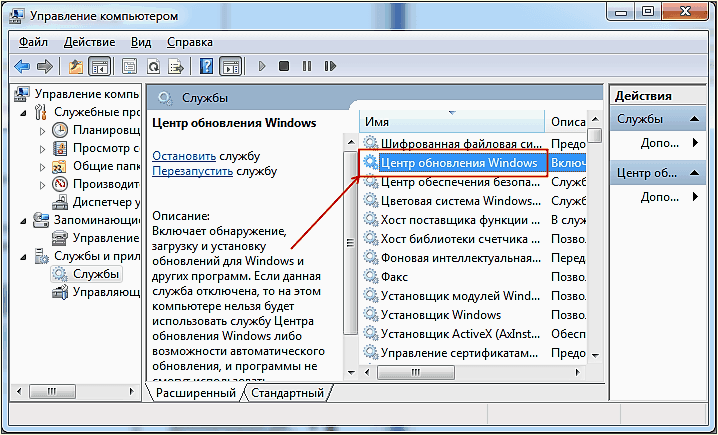Collapse the Запоминающие устройства tree node
The width and height of the screenshot is (718, 435).
[x=23, y=221]
